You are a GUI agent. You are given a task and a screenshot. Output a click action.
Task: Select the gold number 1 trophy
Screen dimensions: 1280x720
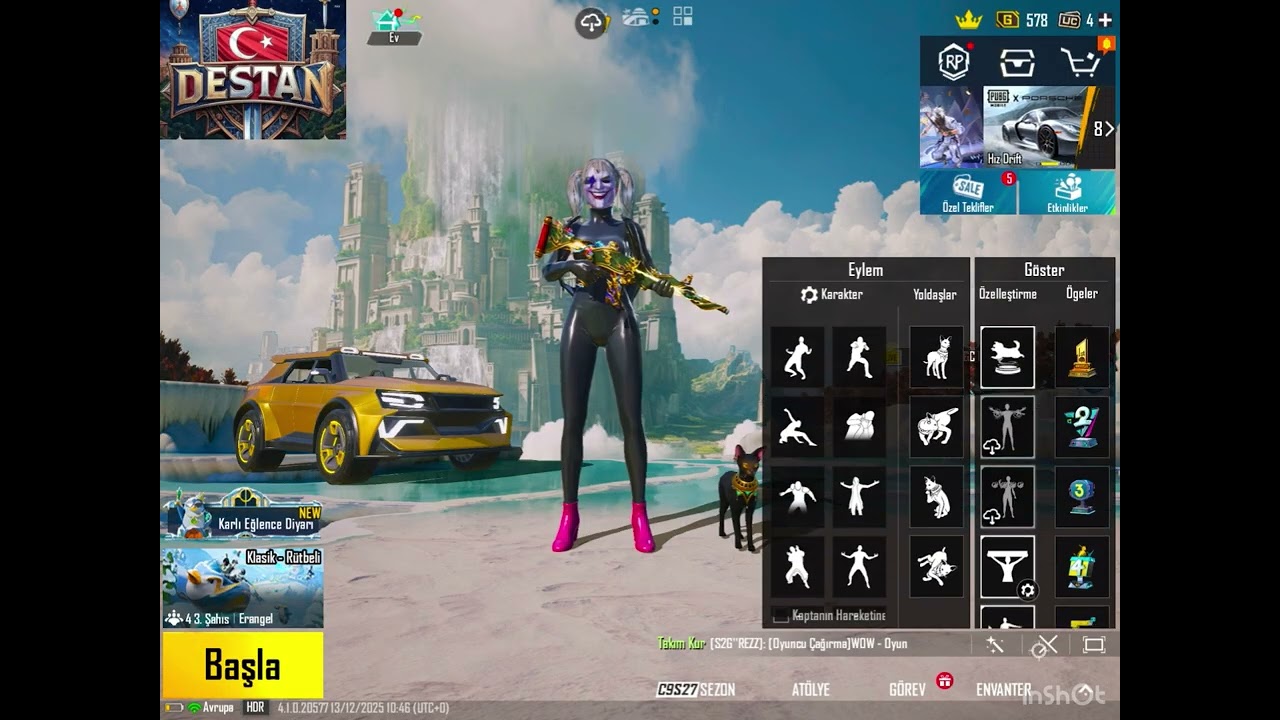coord(1082,357)
